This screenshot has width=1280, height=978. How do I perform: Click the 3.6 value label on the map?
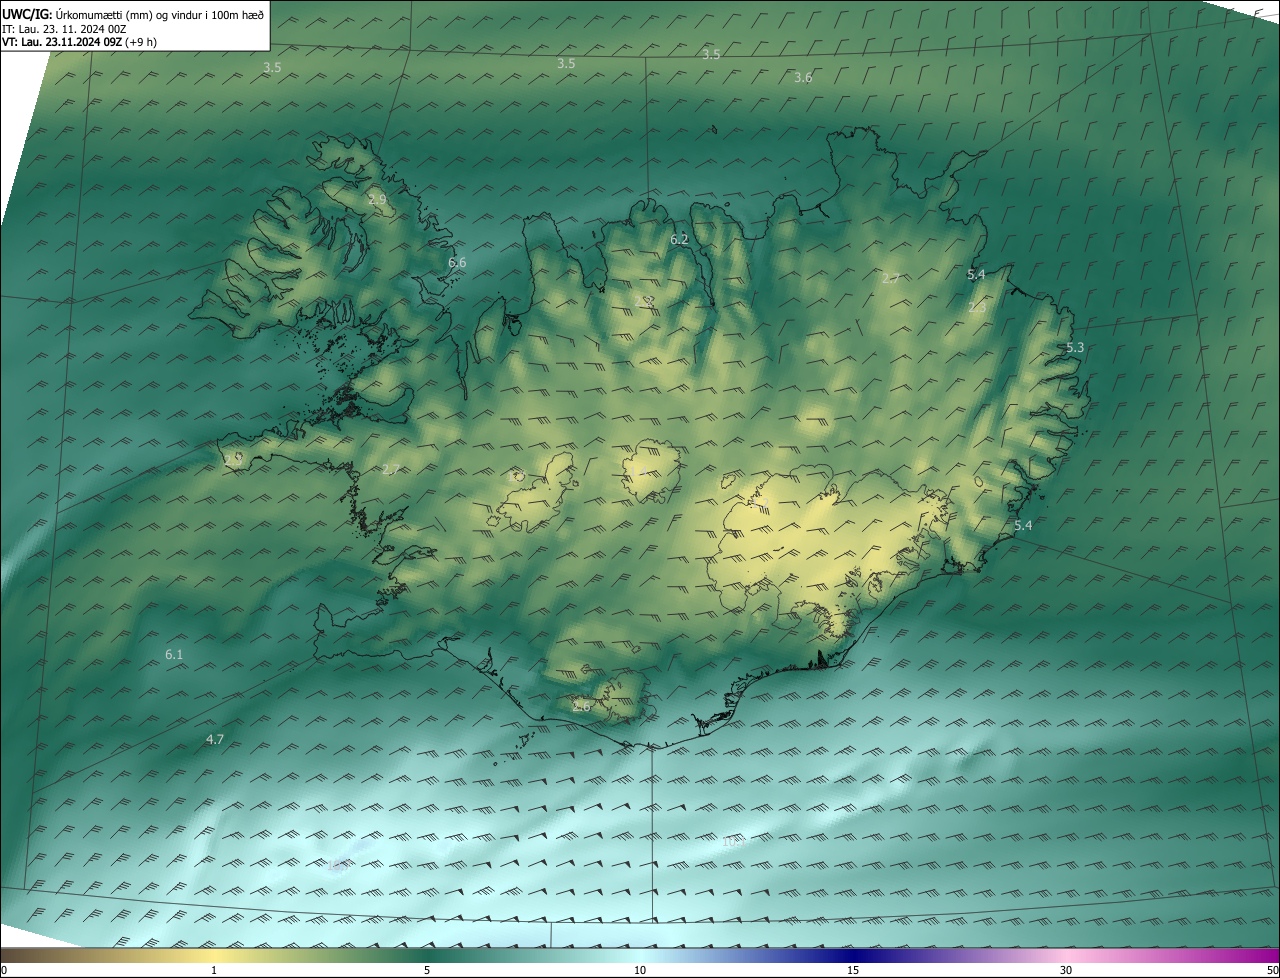pyautogui.click(x=803, y=78)
